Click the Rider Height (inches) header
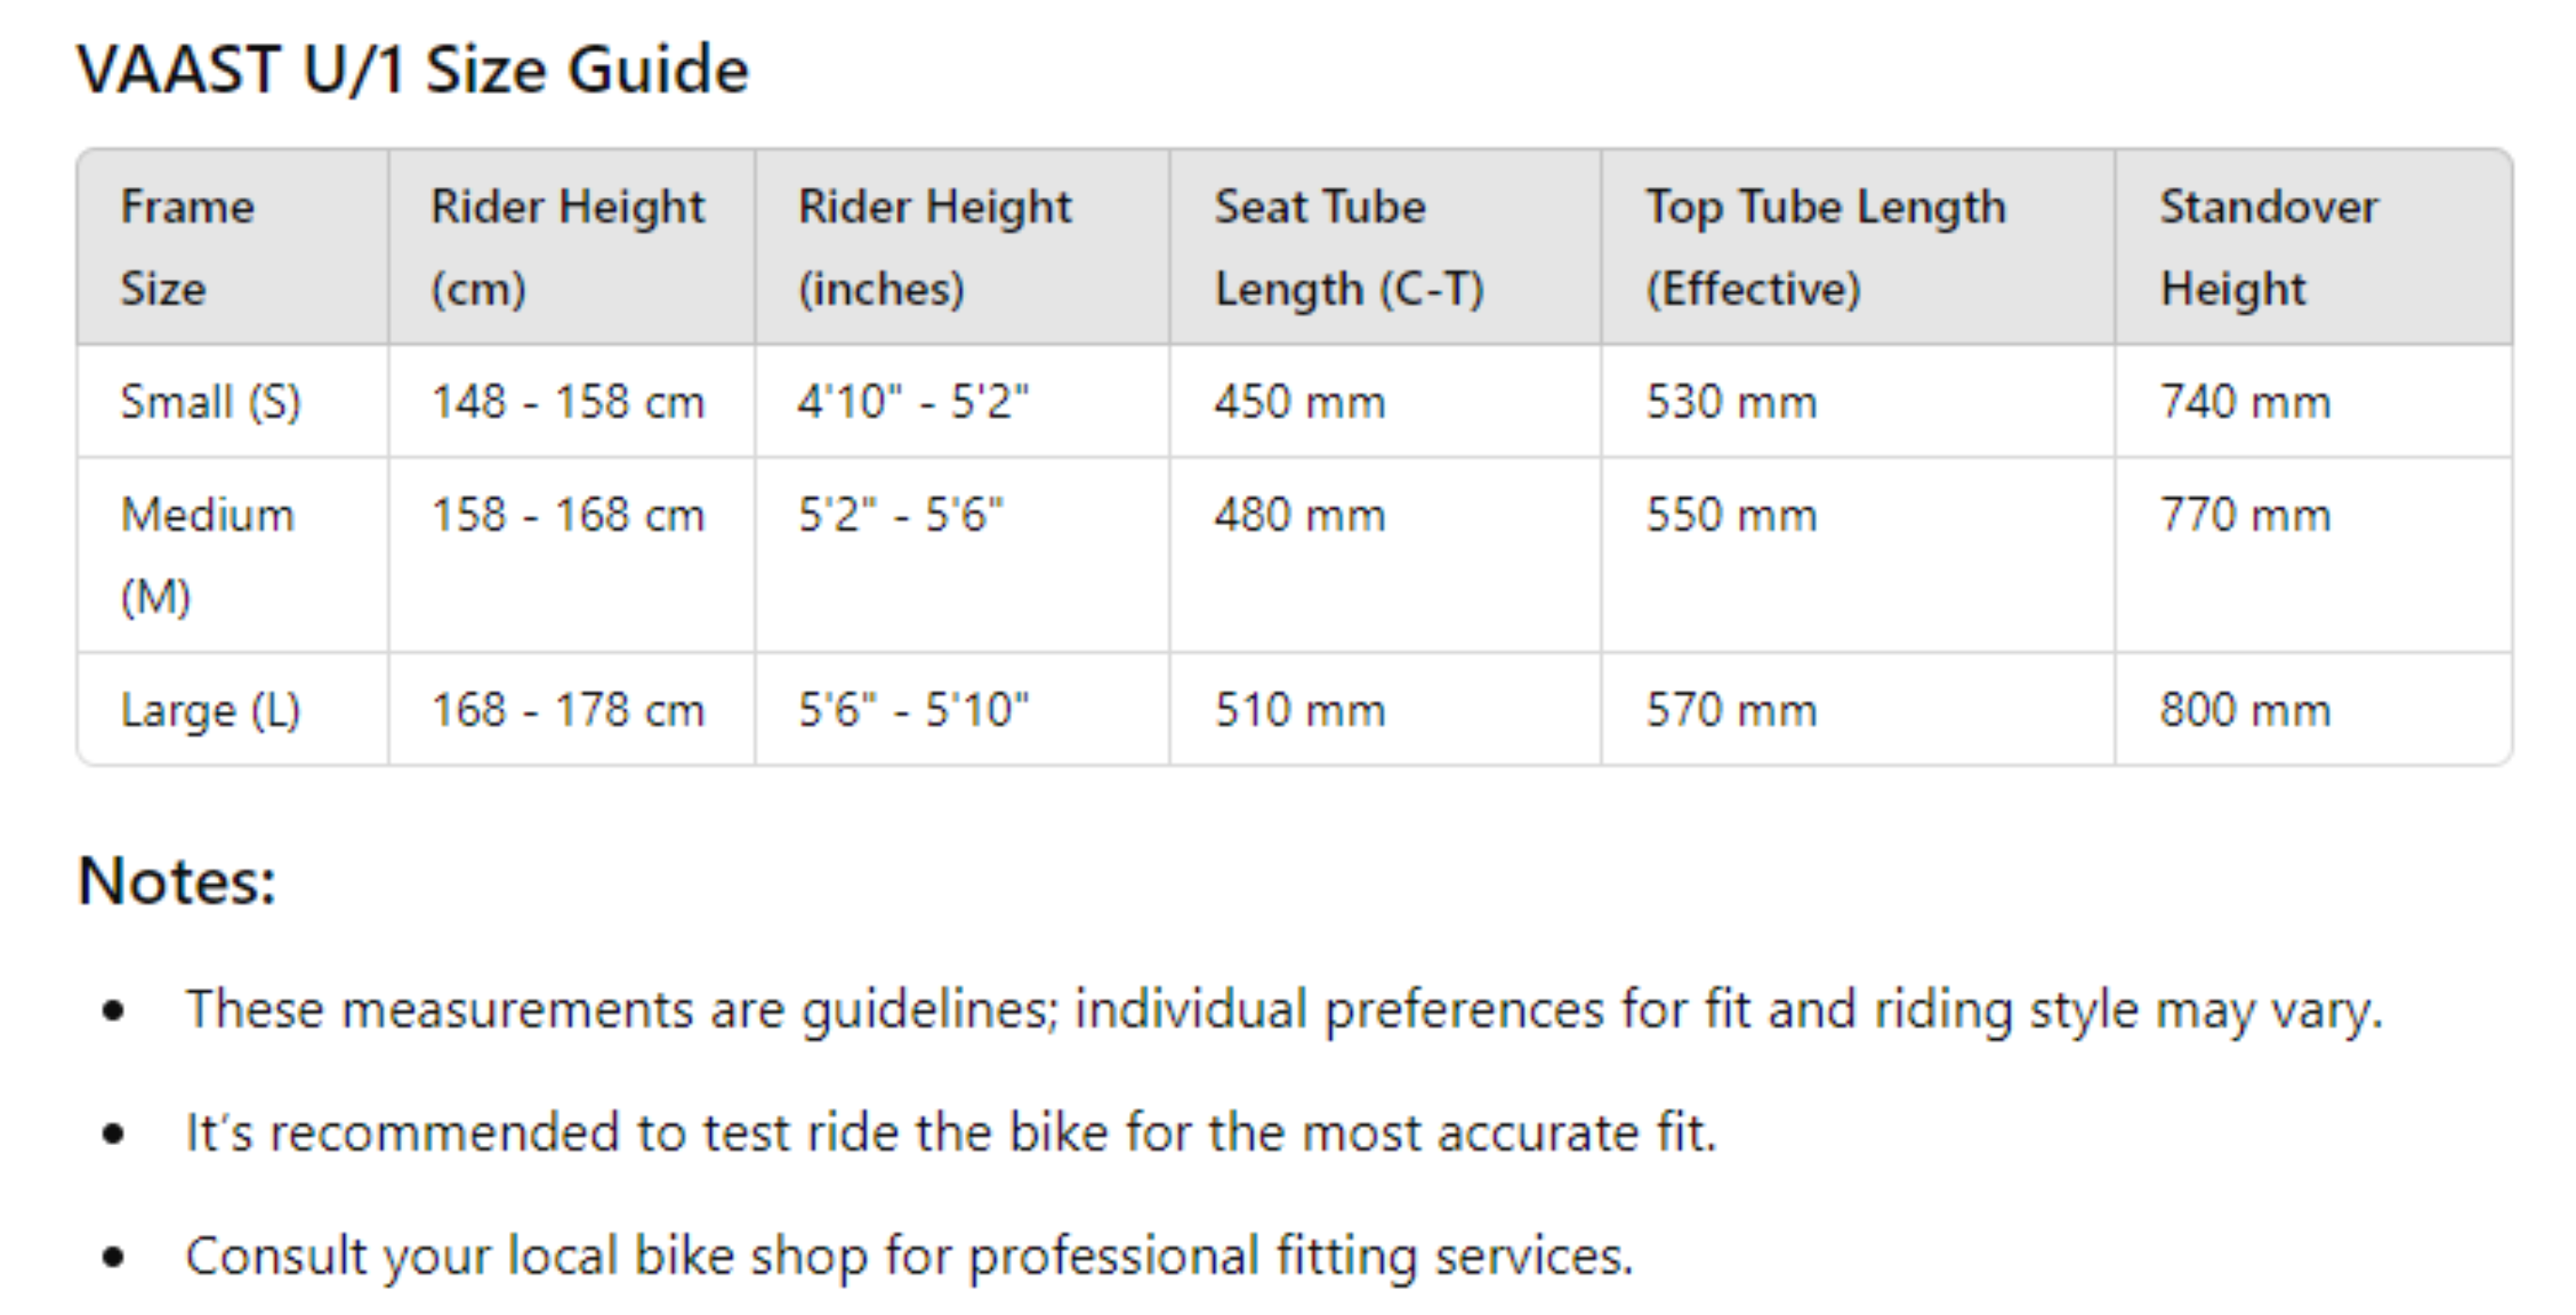 [x=934, y=247]
